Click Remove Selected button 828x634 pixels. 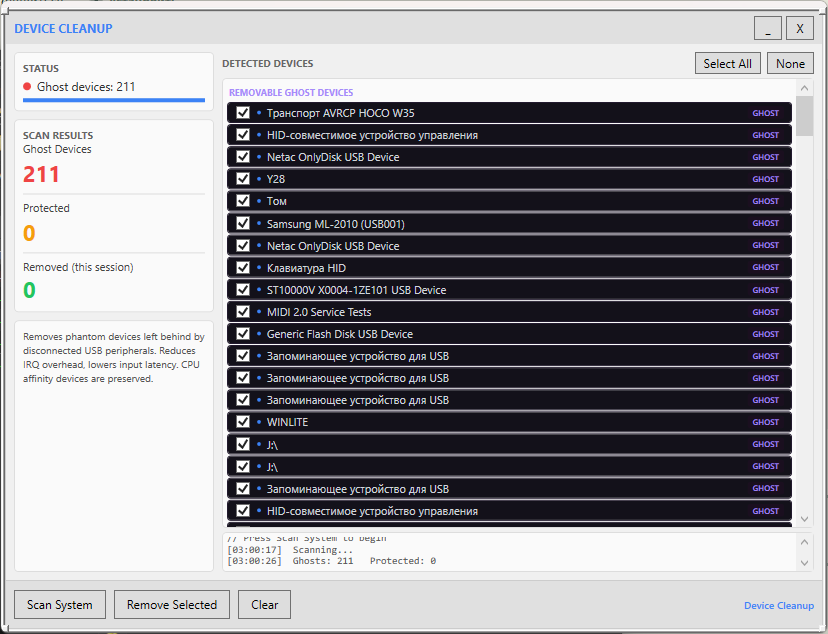click(x=172, y=605)
